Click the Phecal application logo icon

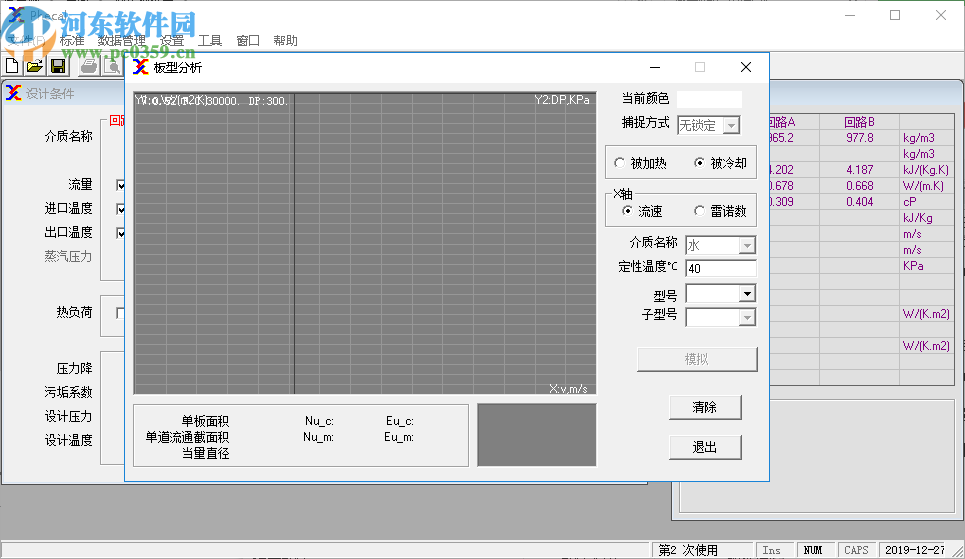tap(16, 15)
